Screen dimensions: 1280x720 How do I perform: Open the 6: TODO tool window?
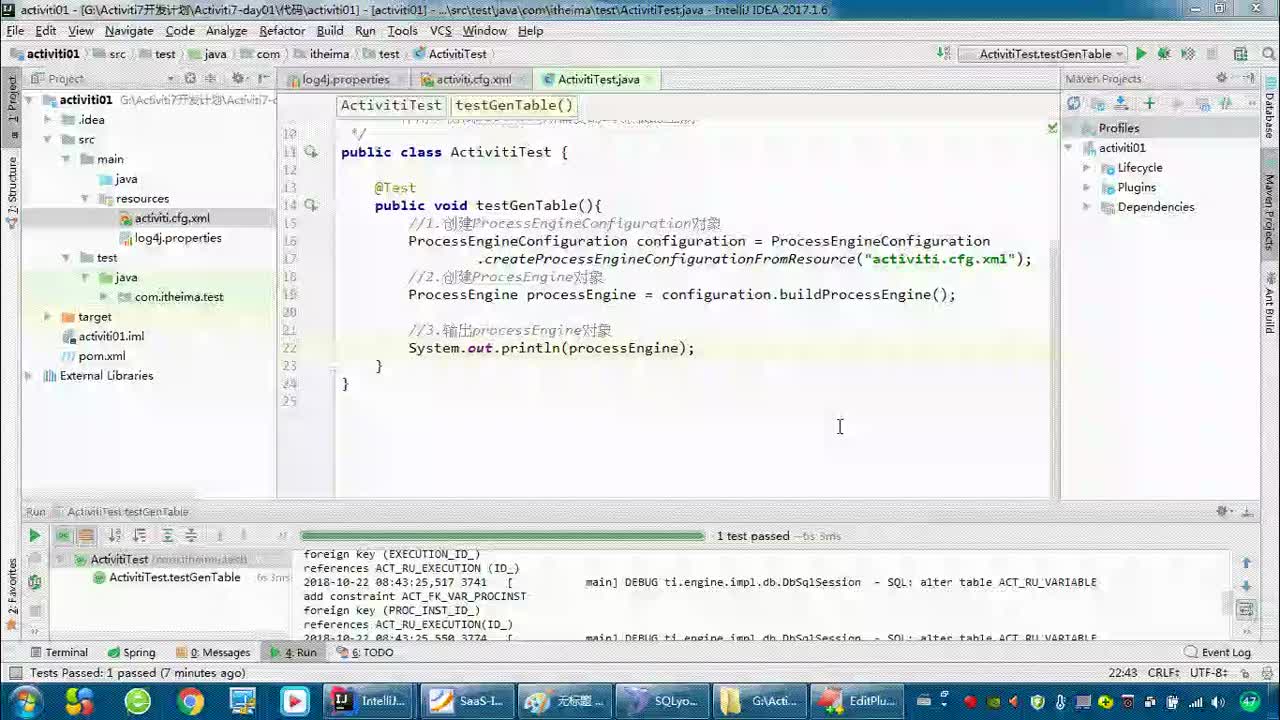pyautogui.click(x=366, y=652)
